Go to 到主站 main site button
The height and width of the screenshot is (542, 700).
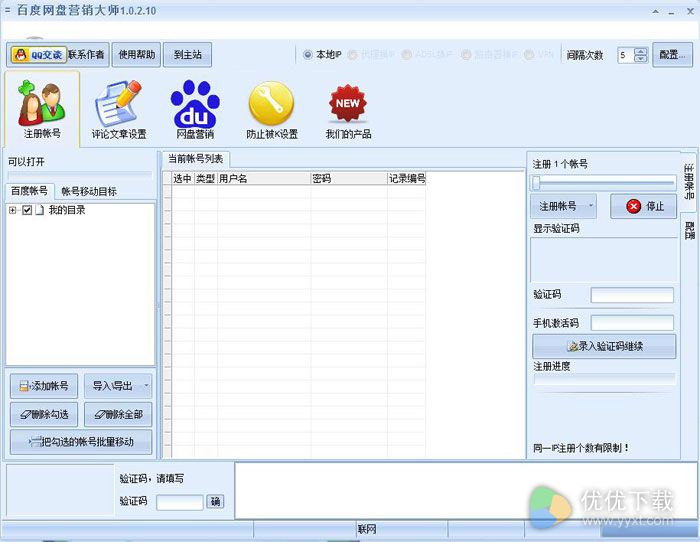[x=188, y=55]
